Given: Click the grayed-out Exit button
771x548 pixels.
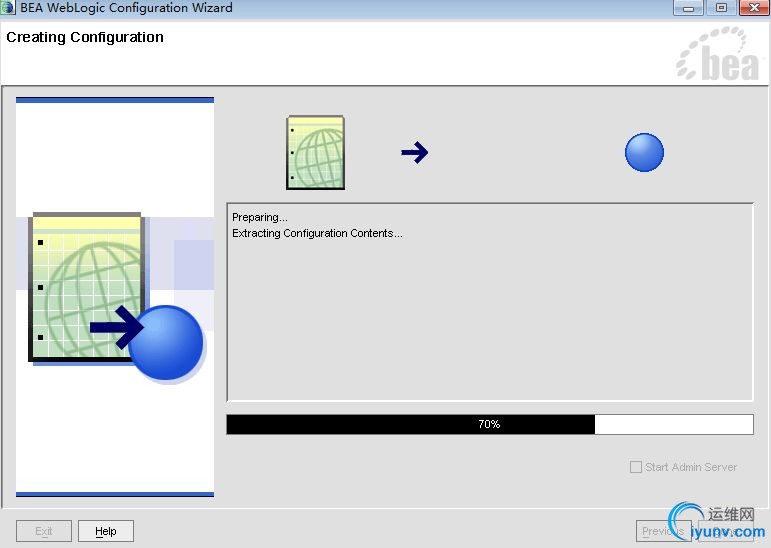Looking at the screenshot, I should point(44,531).
